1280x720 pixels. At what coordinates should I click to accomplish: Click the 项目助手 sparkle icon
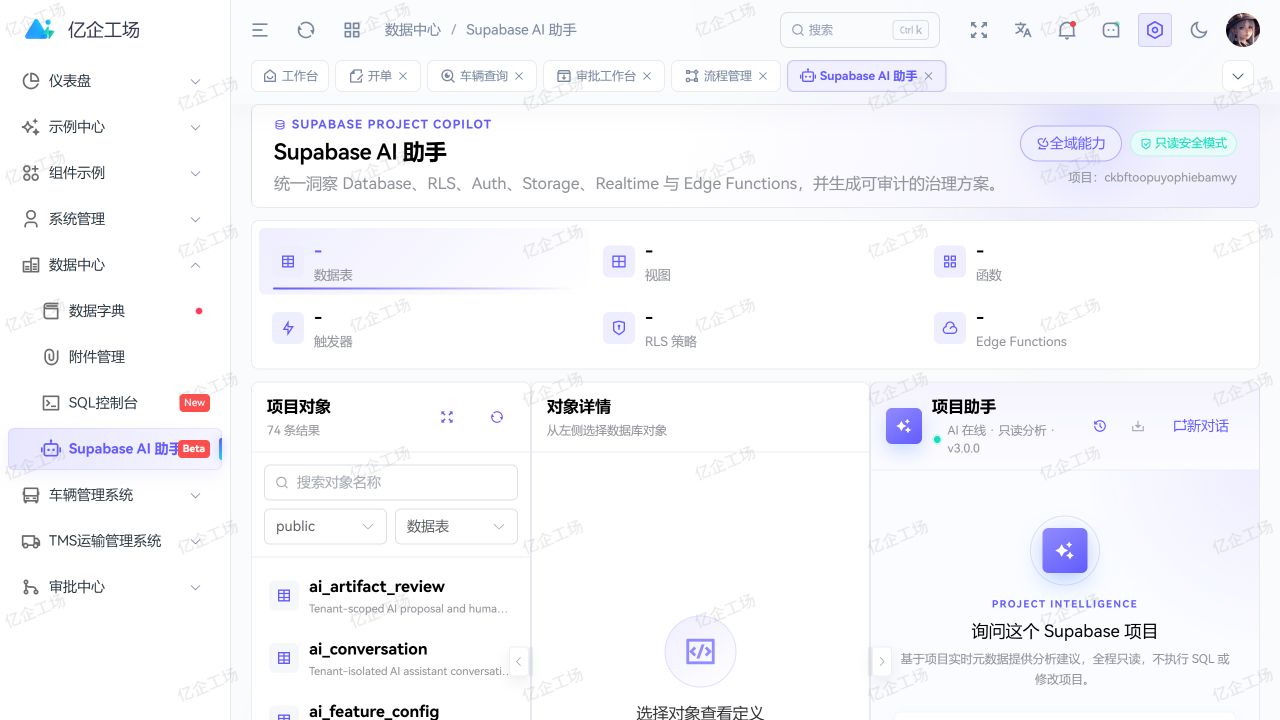[904, 426]
